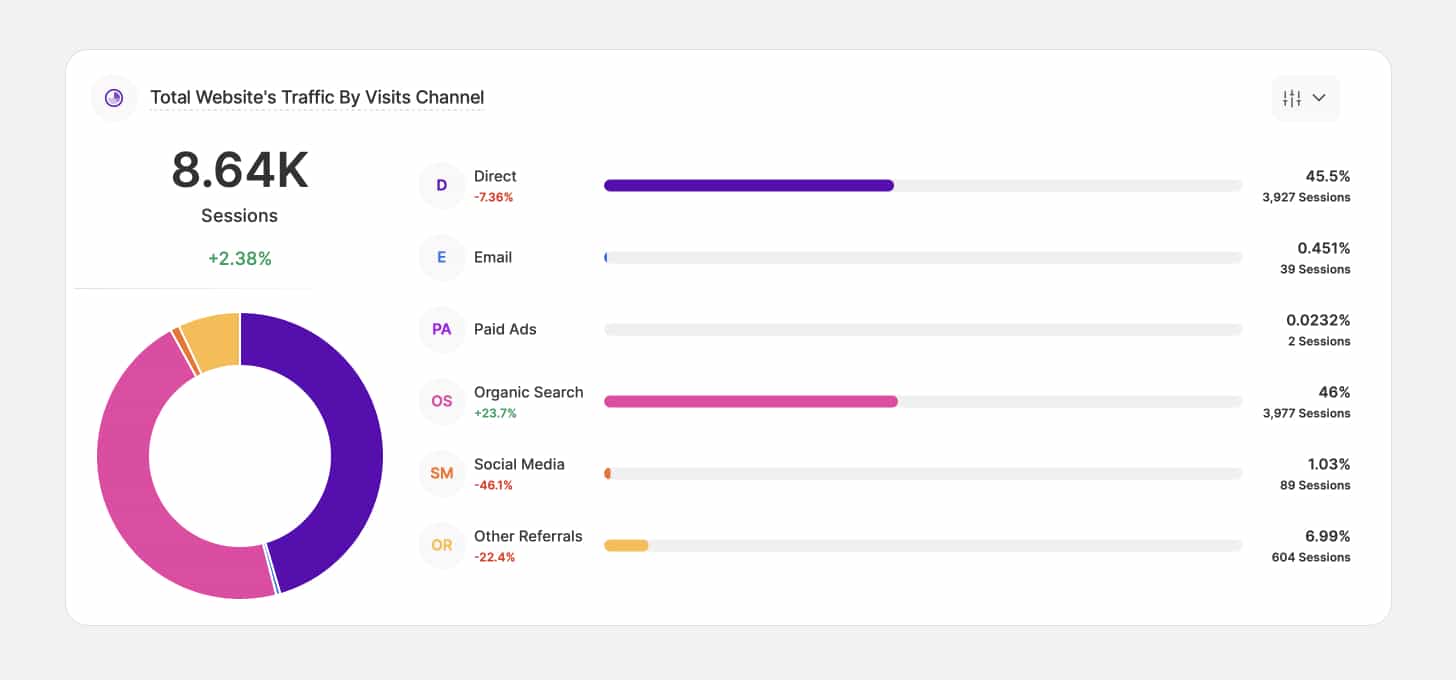Open the filter settings dropdown
This screenshot has height=680, width=1456.
[1305, 98]
